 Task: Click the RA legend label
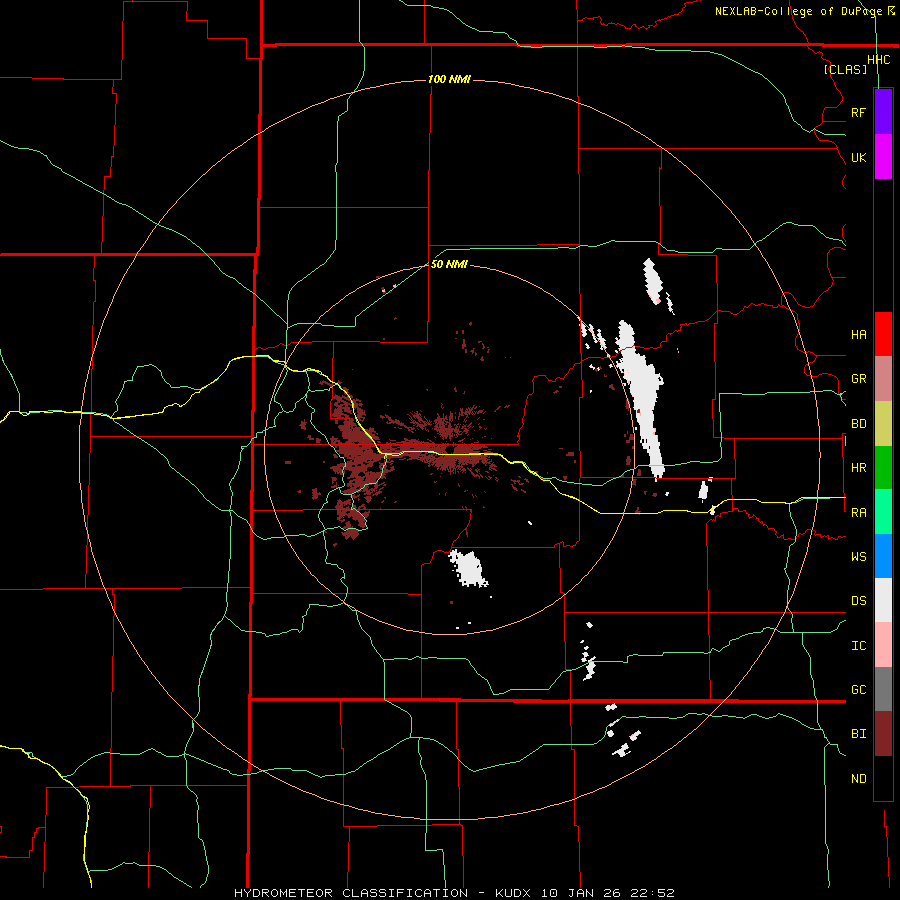pyautogui.click(x=858, y=513)
